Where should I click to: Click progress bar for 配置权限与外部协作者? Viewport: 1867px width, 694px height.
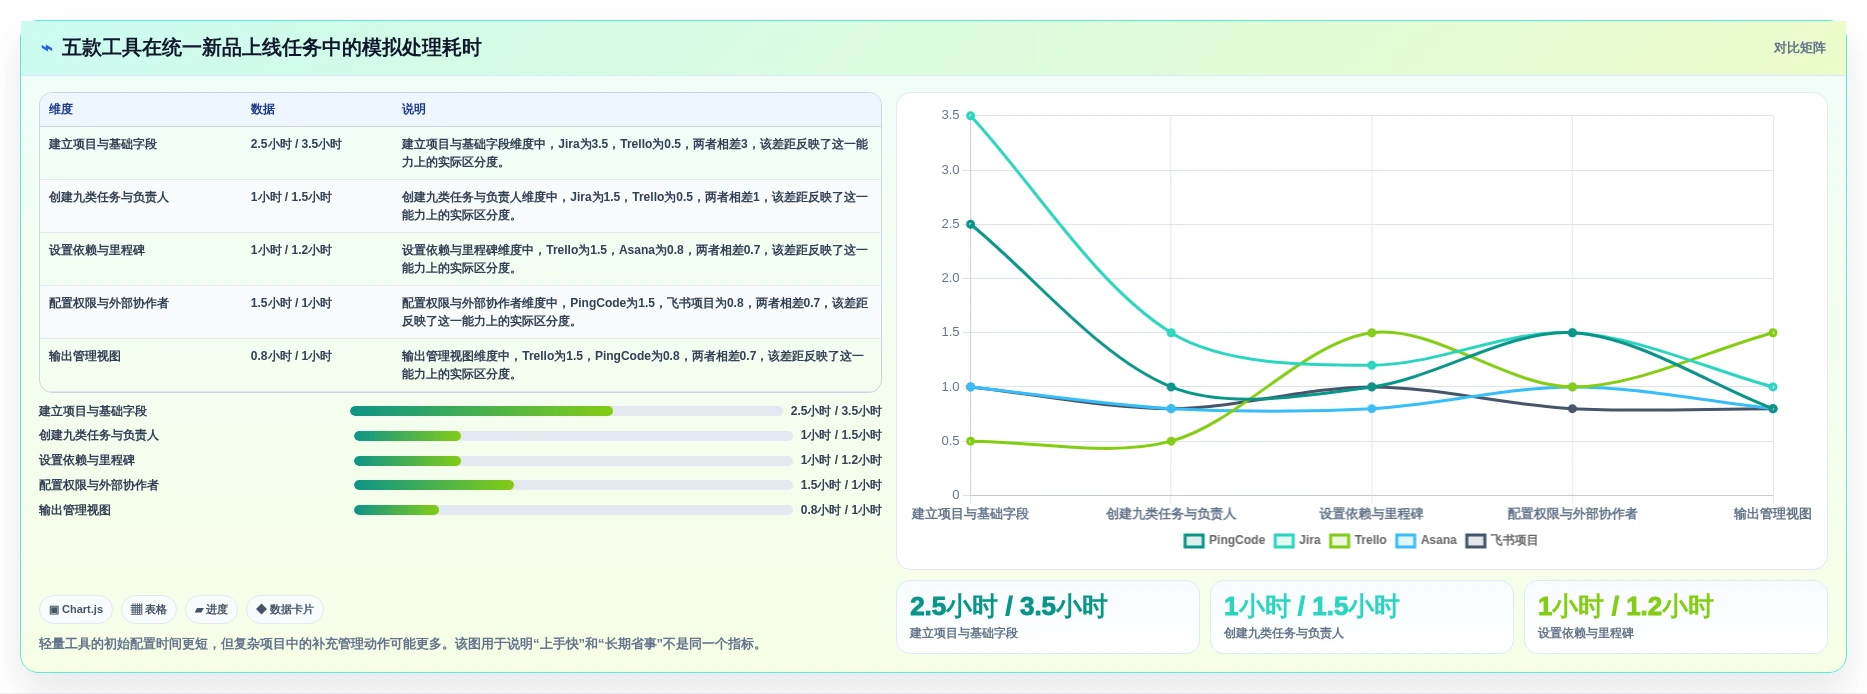[x=573, y=485]
